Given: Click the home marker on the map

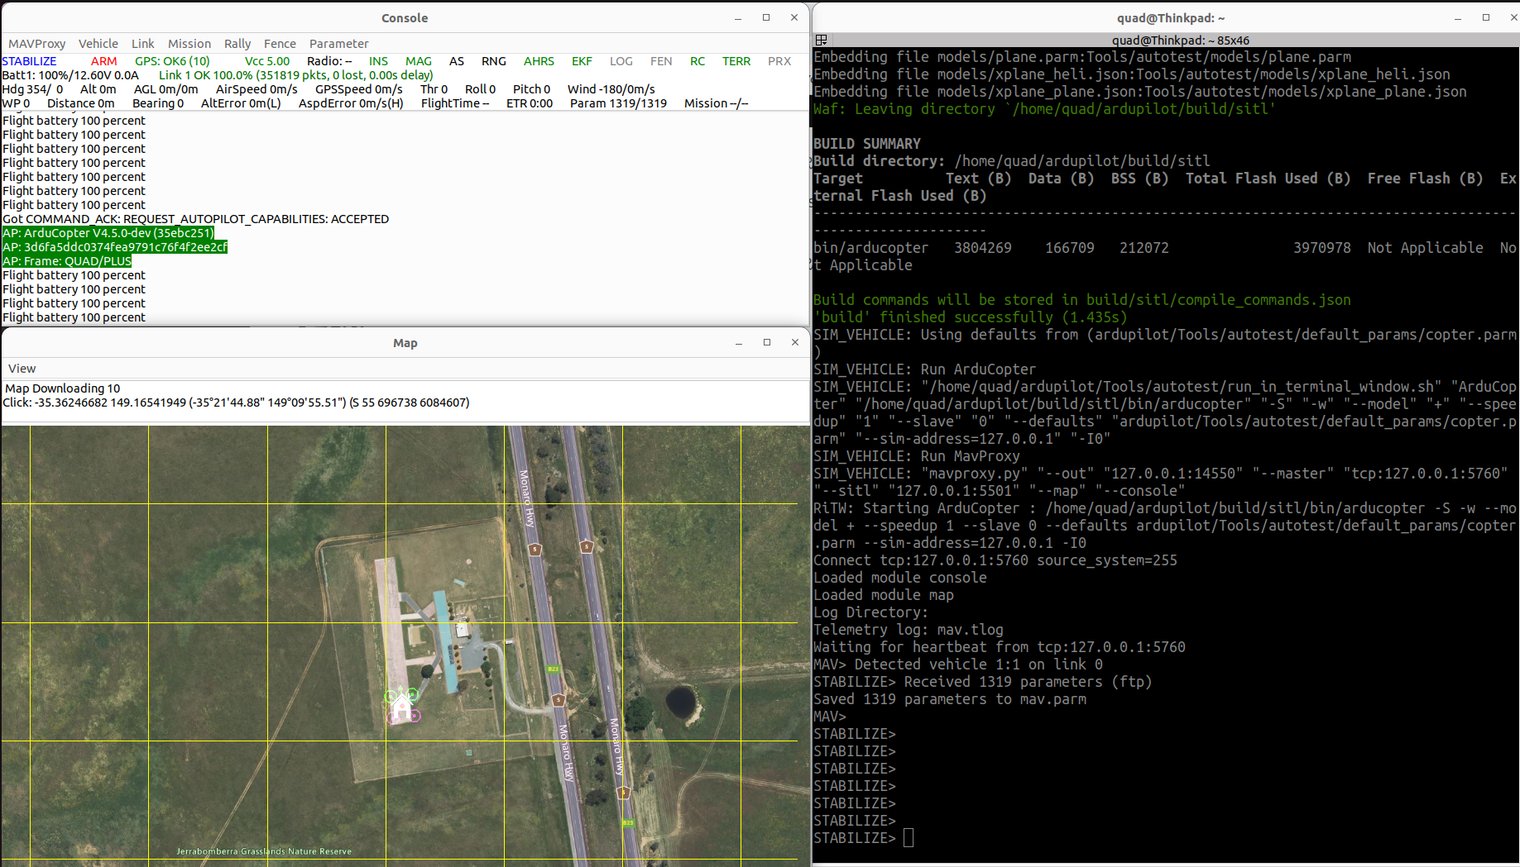Looking at the screenshot, I should [x=402, y=708].
